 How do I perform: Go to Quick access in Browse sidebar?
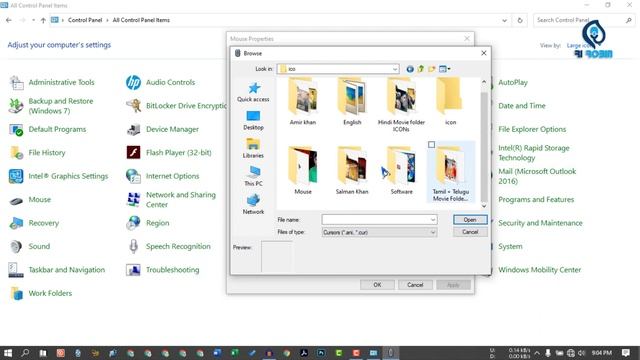coord(253,92)
